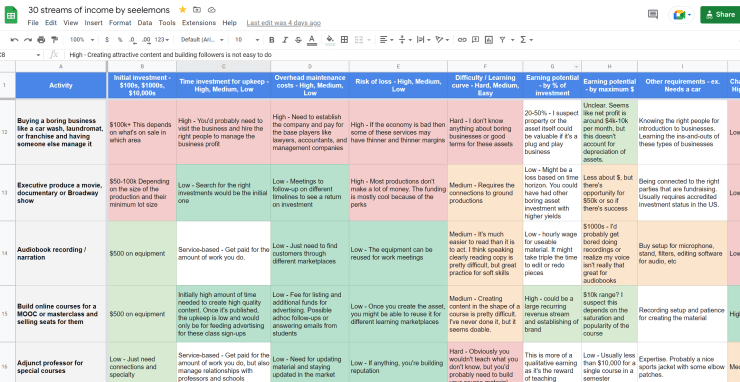Check cloud save status icon
740x382 pixels.
tap(211, 10)
